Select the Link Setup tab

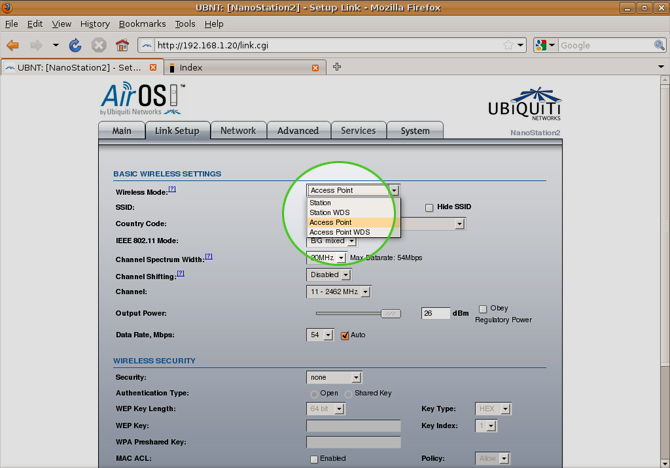[x=177, y=131]
